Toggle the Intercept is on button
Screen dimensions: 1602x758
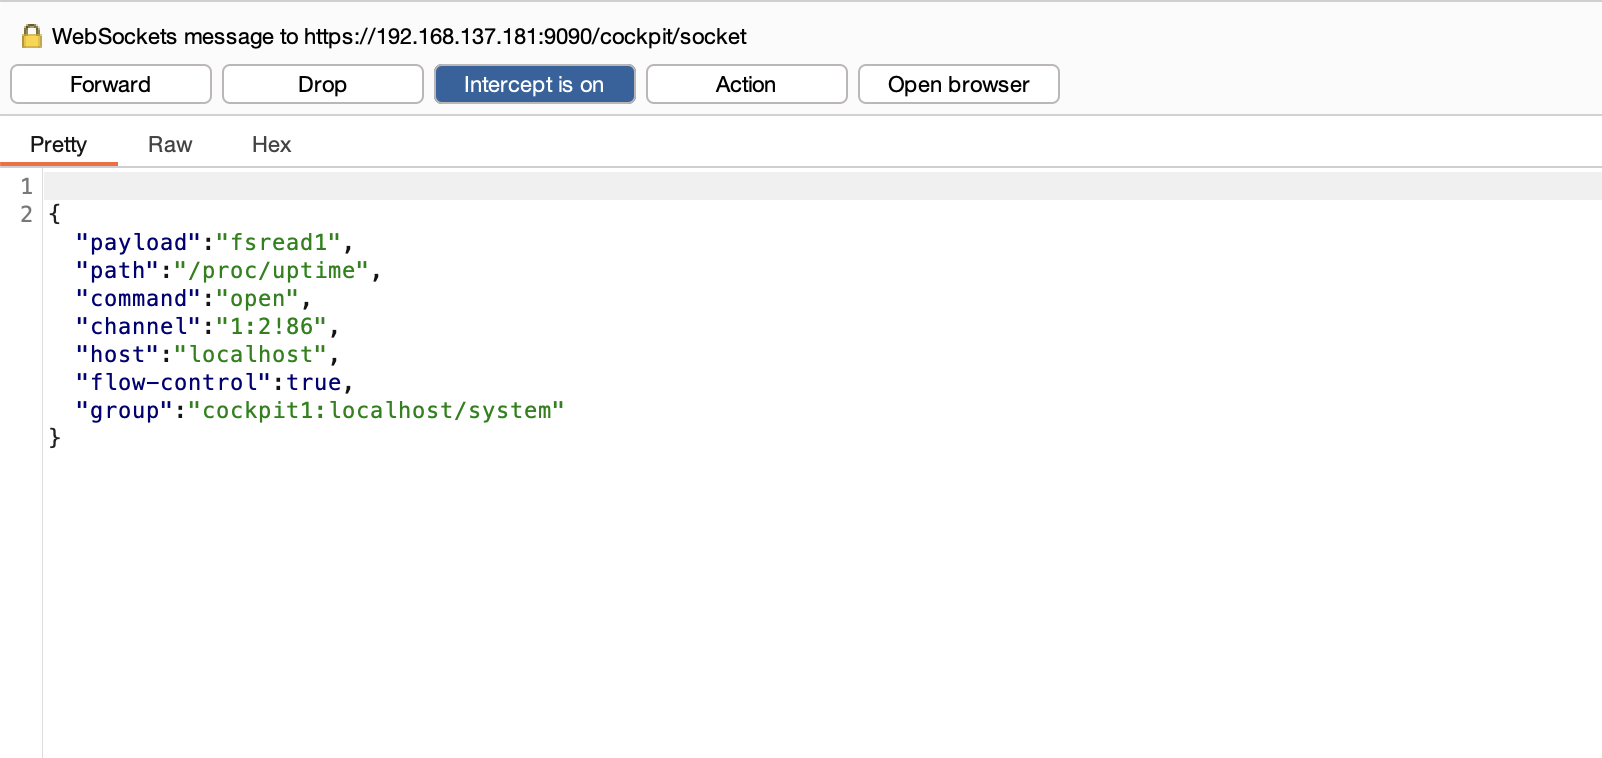[x=535, y=84]
